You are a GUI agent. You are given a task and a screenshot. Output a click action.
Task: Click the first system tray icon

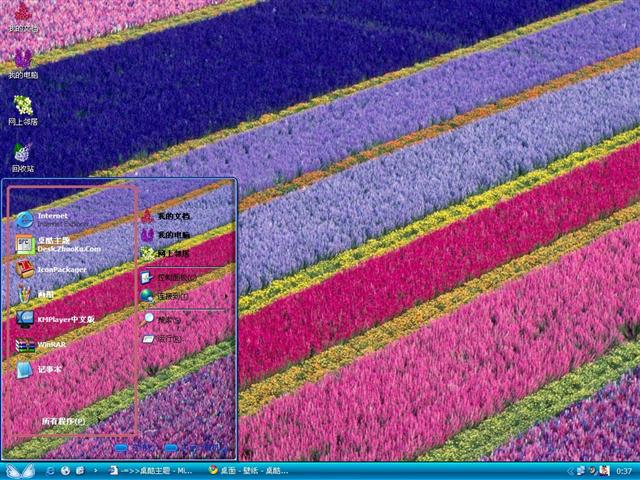tap(580, 471)
